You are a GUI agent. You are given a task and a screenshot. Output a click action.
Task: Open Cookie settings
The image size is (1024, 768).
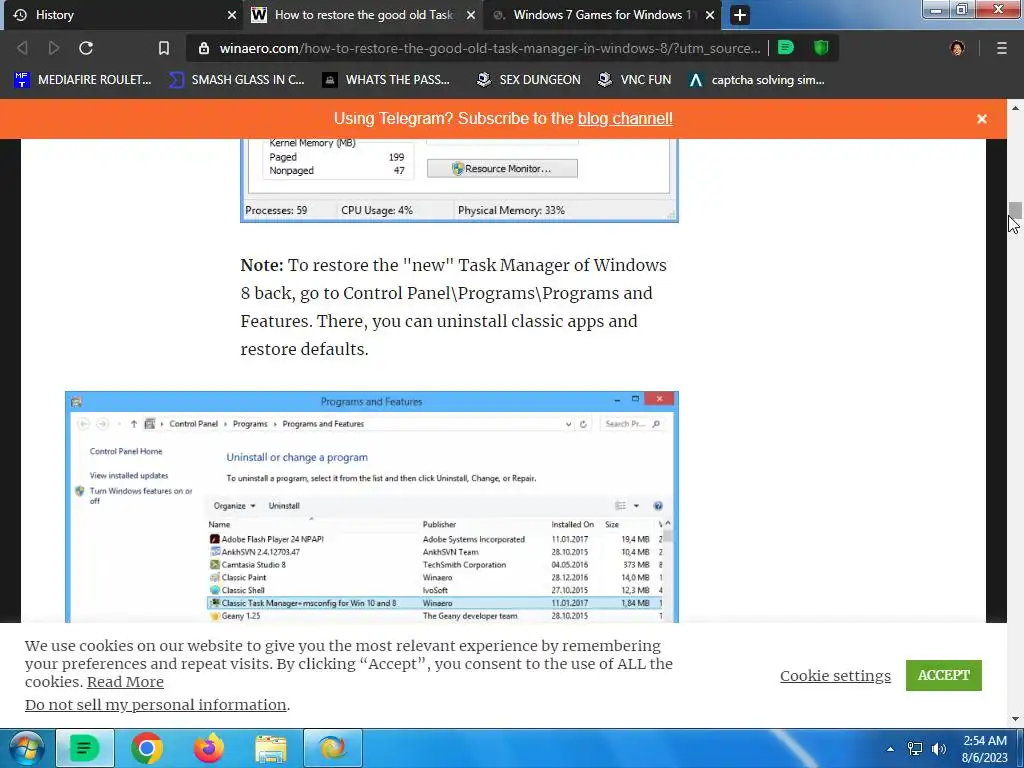pyautogui.click(x=835, y=676)
